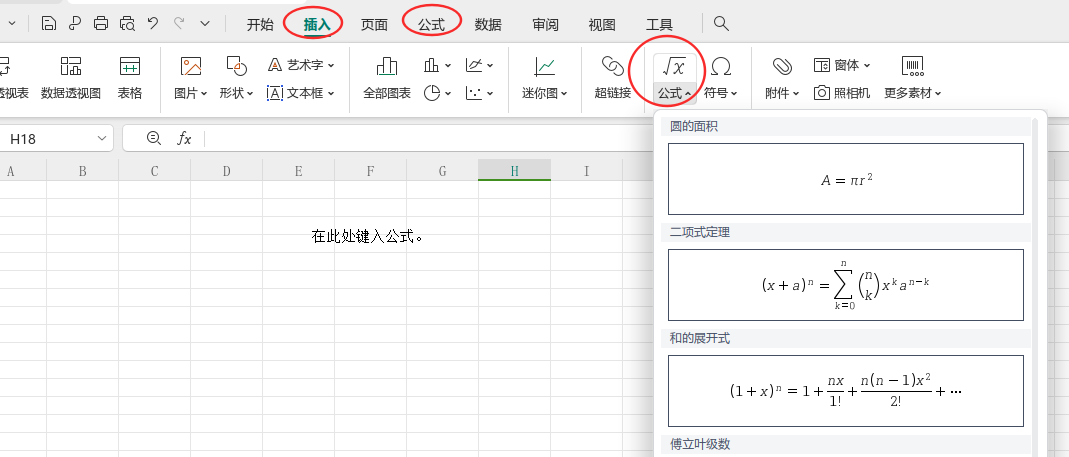
Task: Open the 艺术字 WordArt dropdown
Action: pyautogui.click(x=301, y=65)
